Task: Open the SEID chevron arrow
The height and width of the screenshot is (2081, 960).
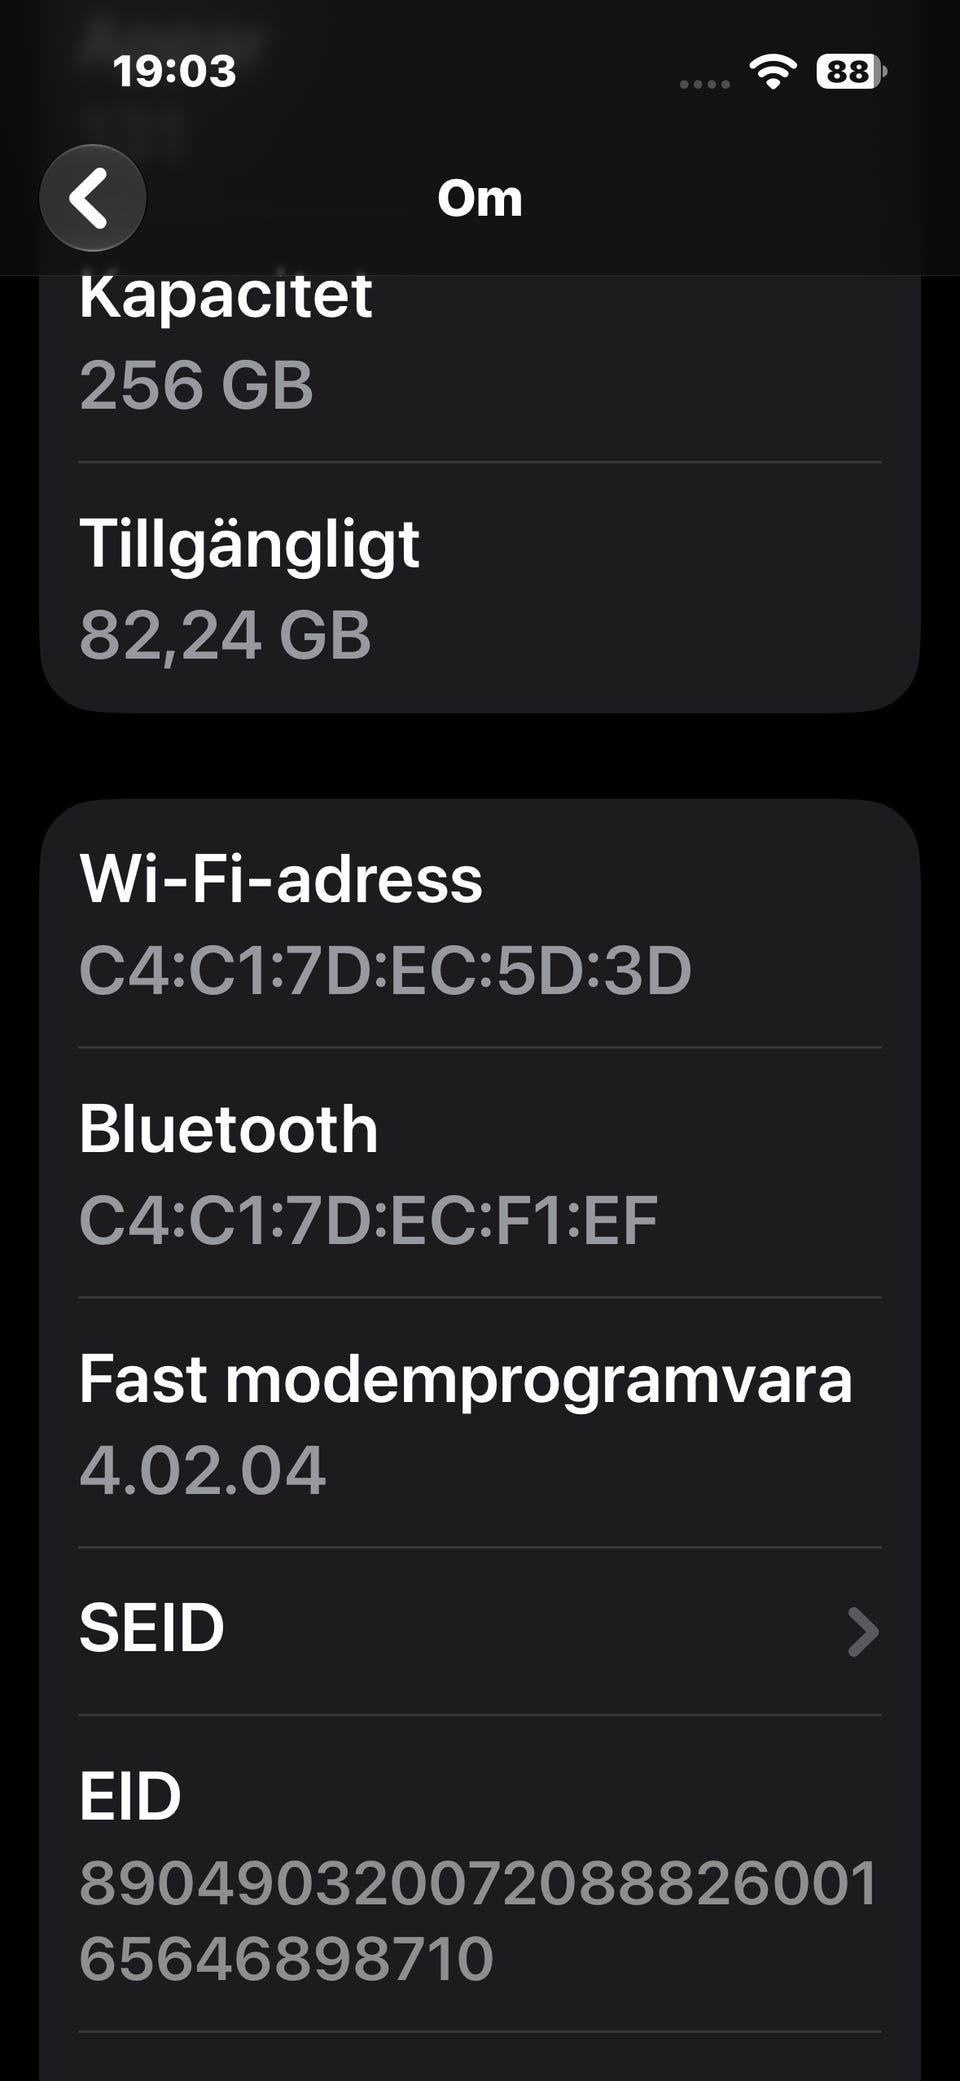Action: (x=862, y=1632)
